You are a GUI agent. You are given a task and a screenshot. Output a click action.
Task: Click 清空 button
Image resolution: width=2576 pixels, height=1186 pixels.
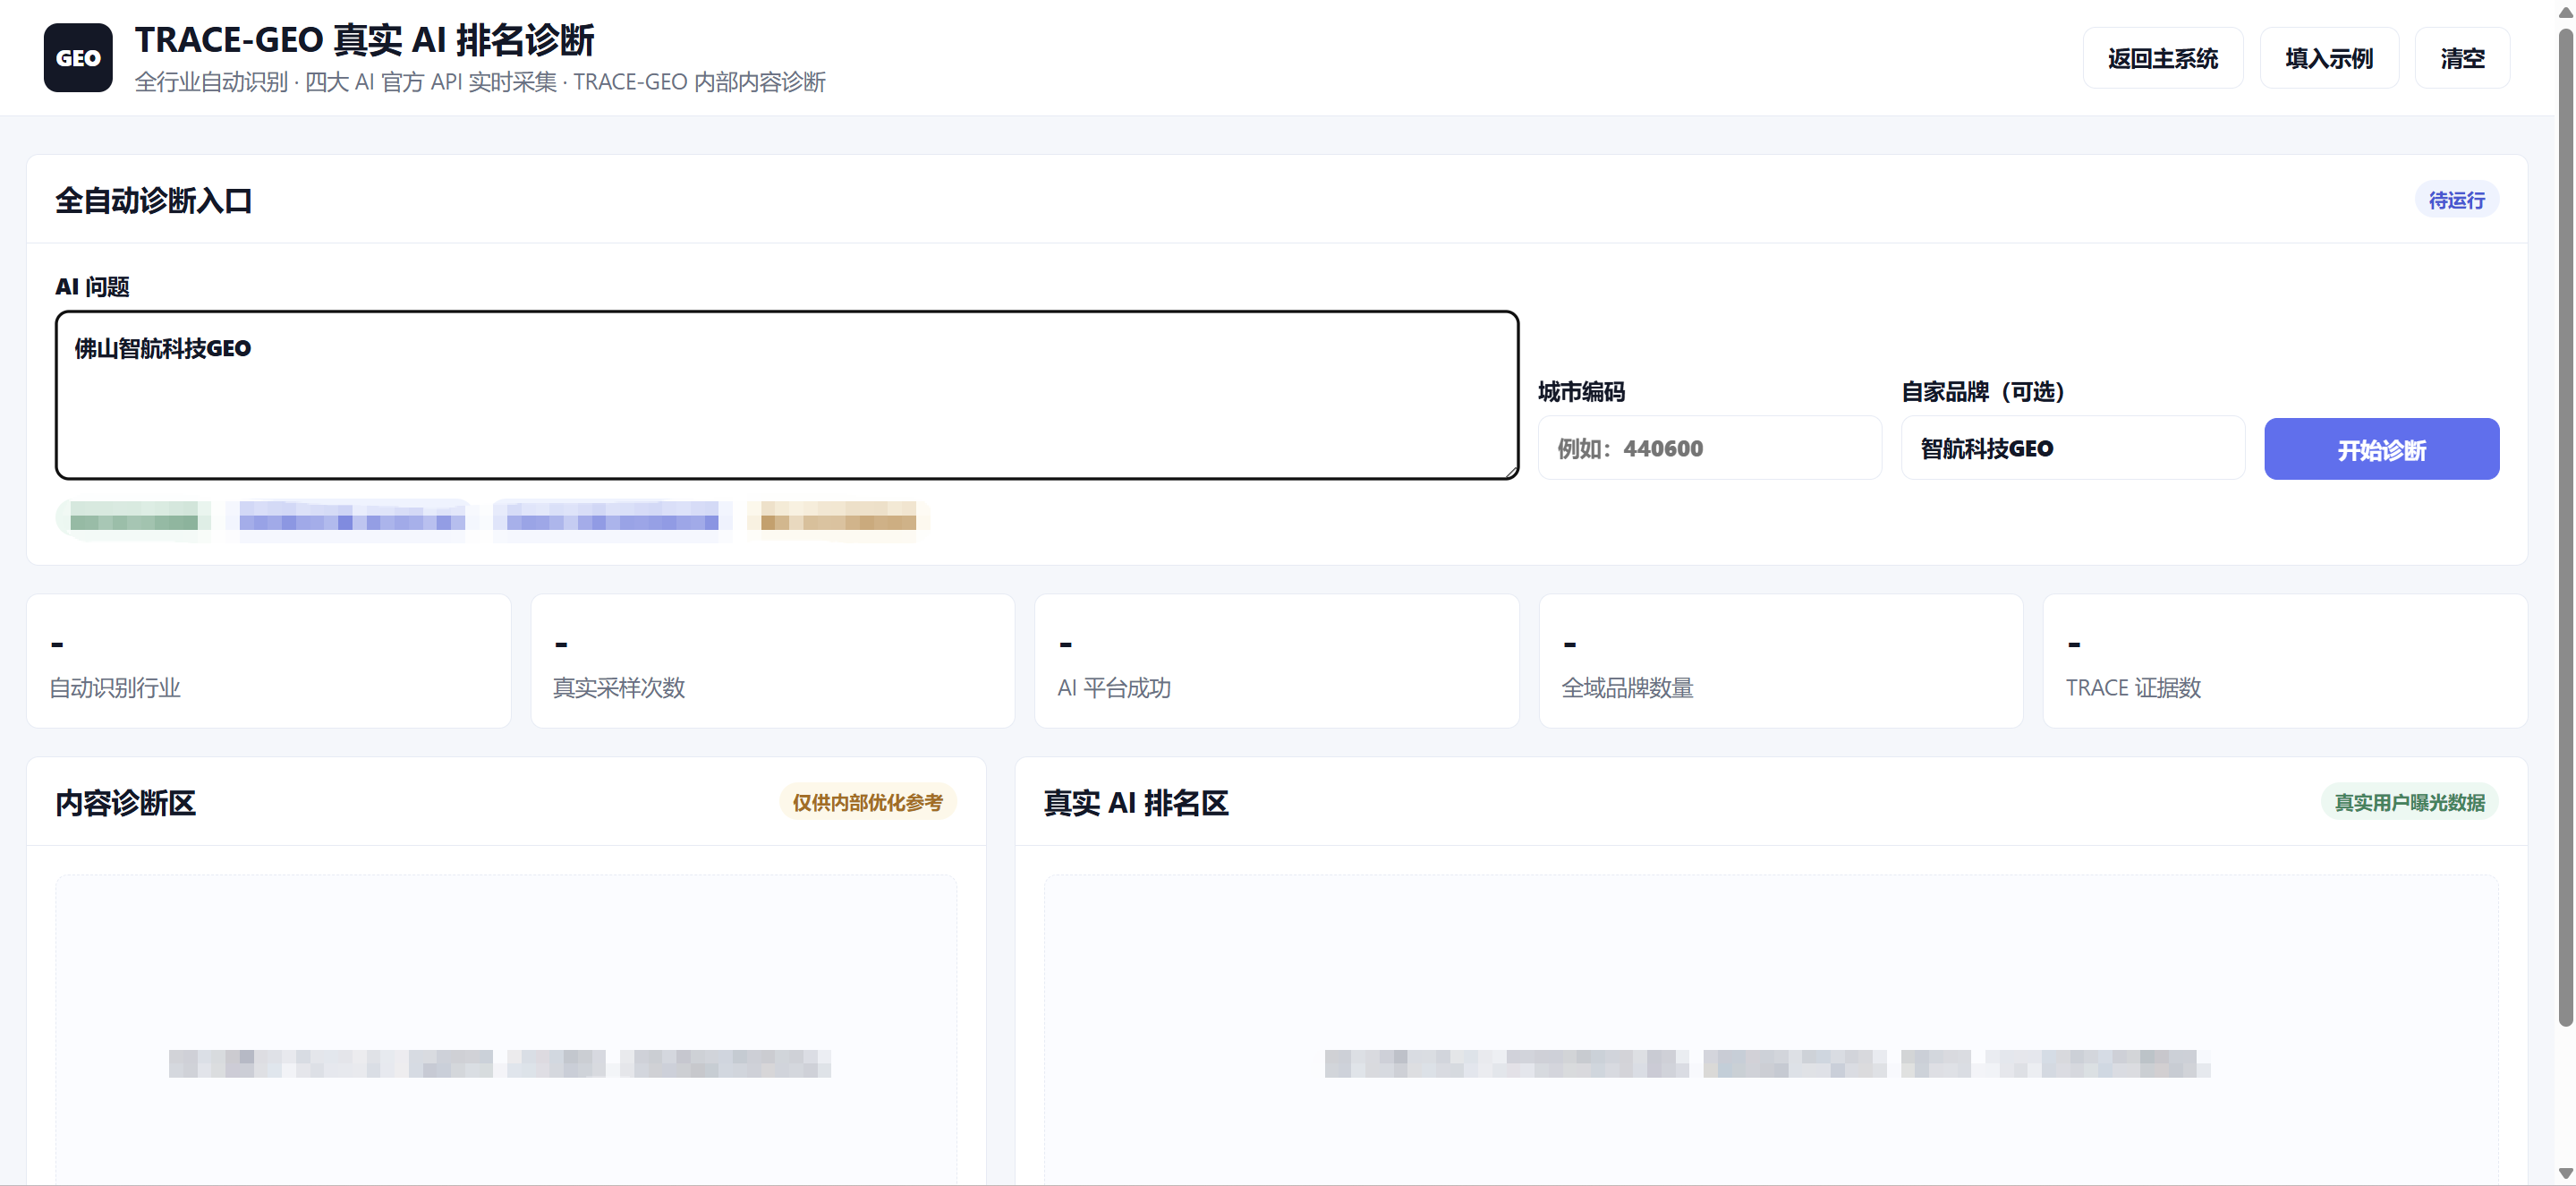point(2462,58)
